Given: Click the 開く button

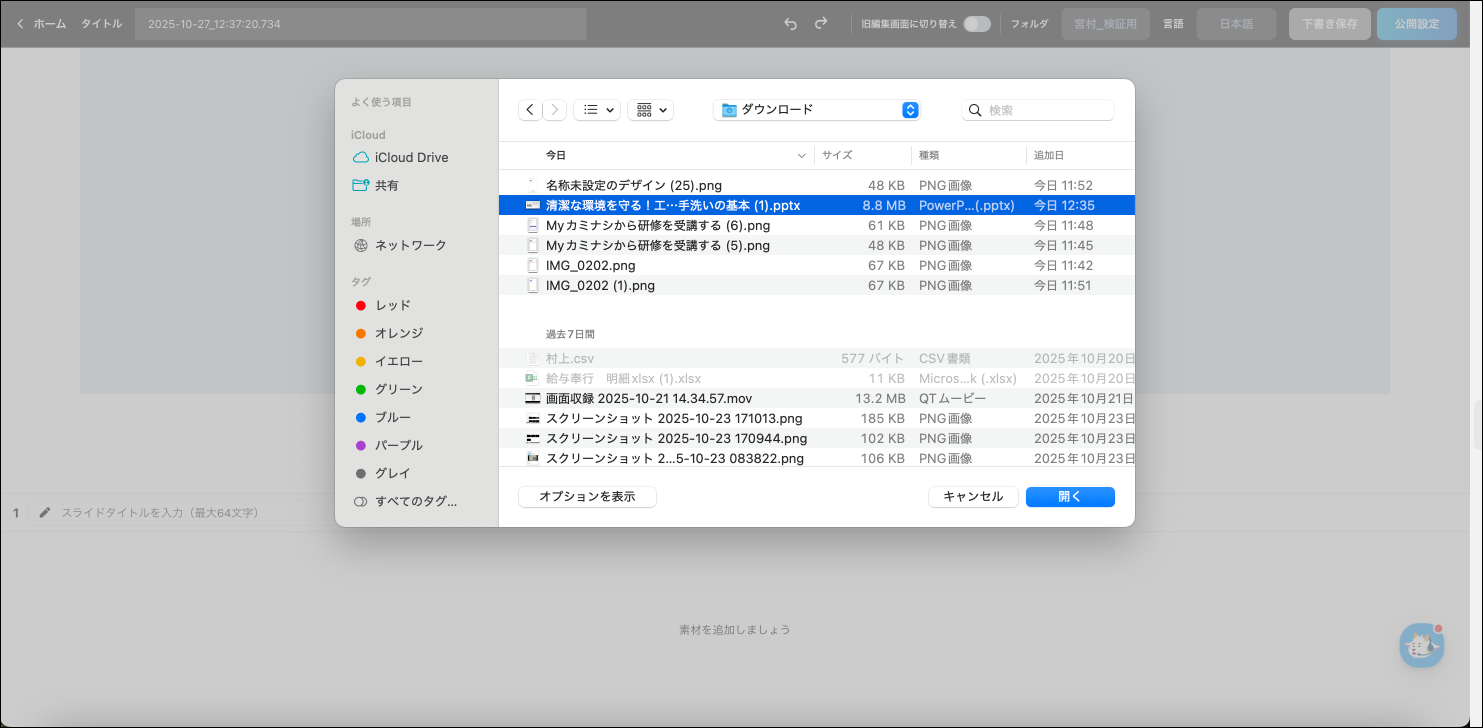Looking at the screenshot, I should click(1070, 497).
